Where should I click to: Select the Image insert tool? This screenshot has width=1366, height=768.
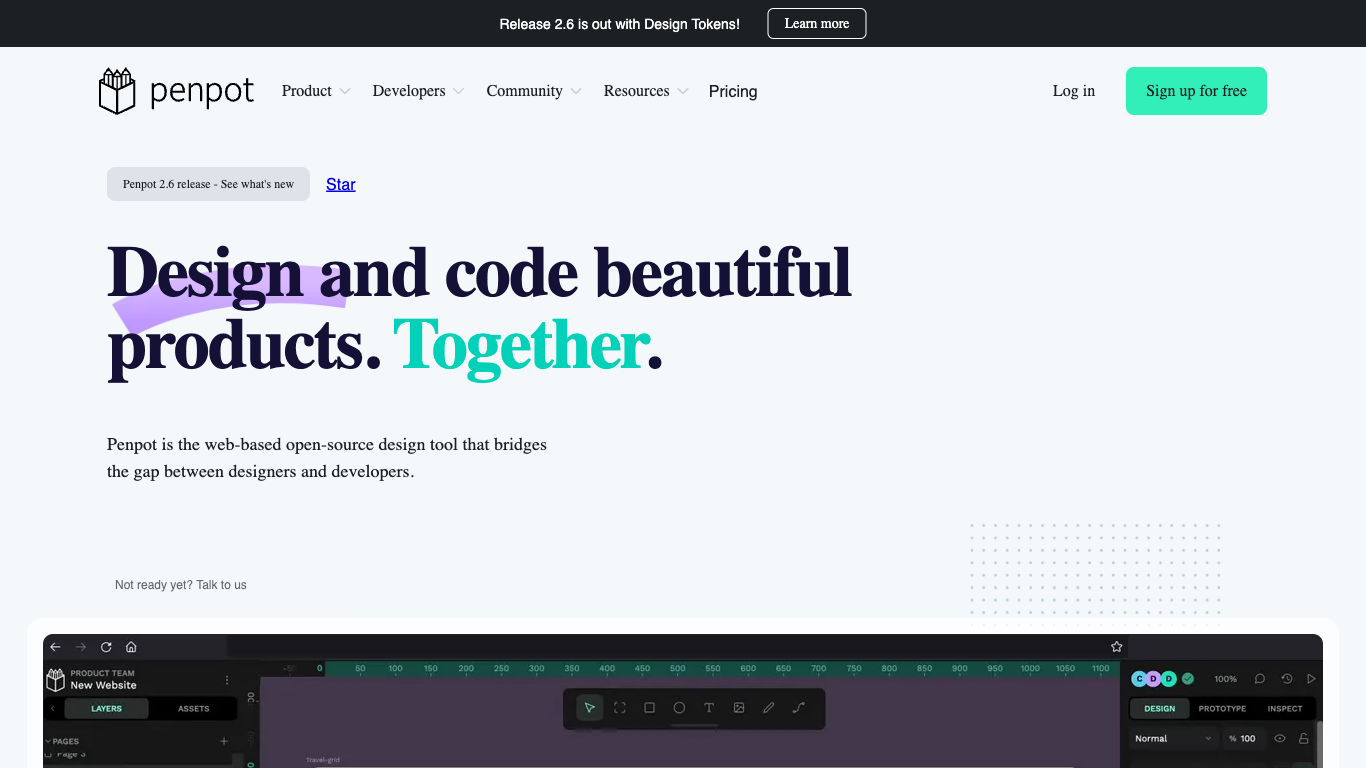739,708
